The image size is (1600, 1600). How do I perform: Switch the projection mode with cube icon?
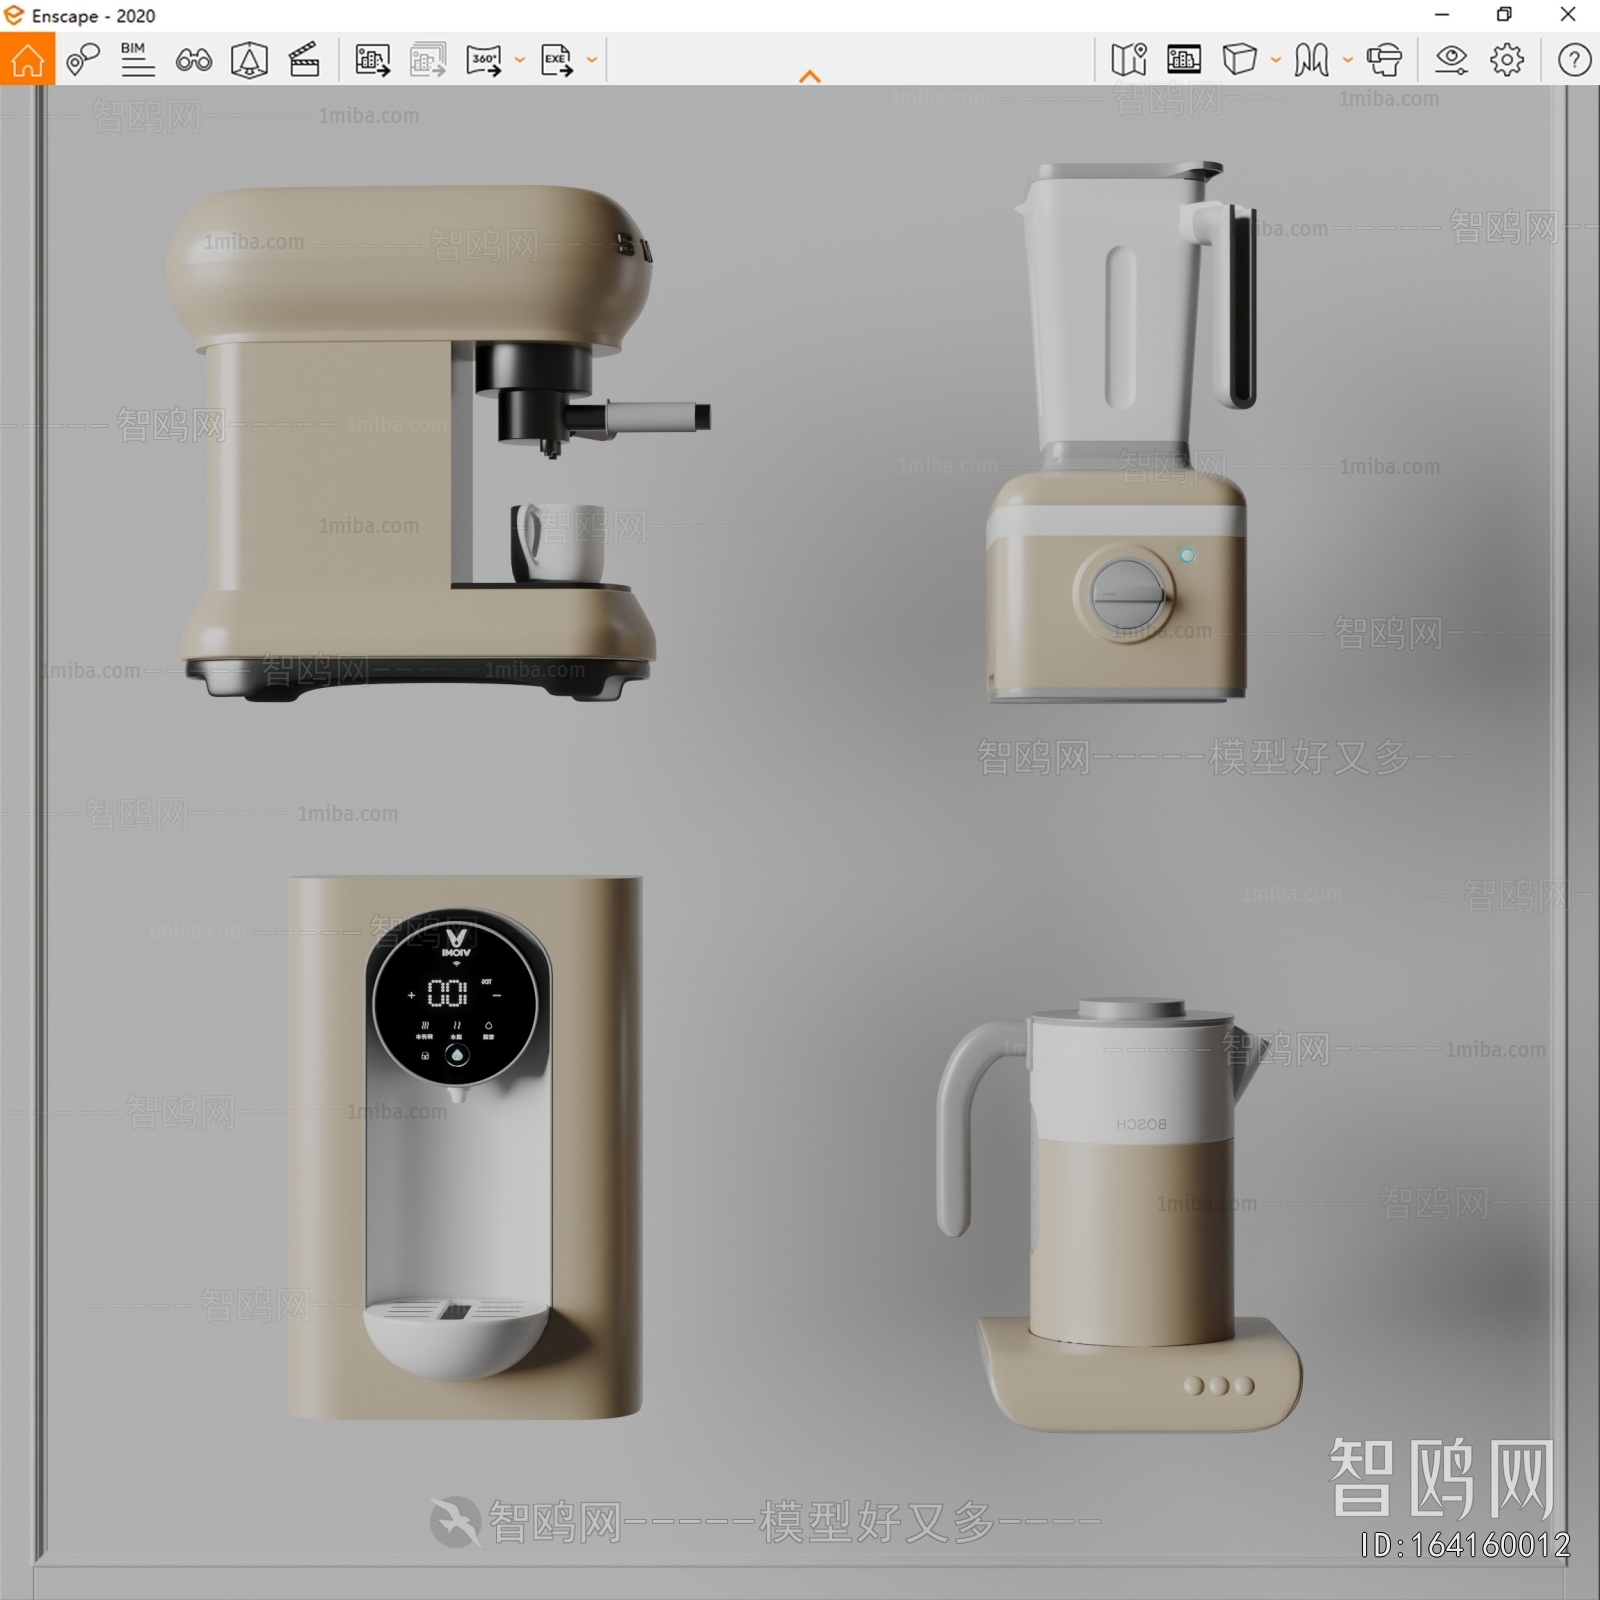point(1239,60)
